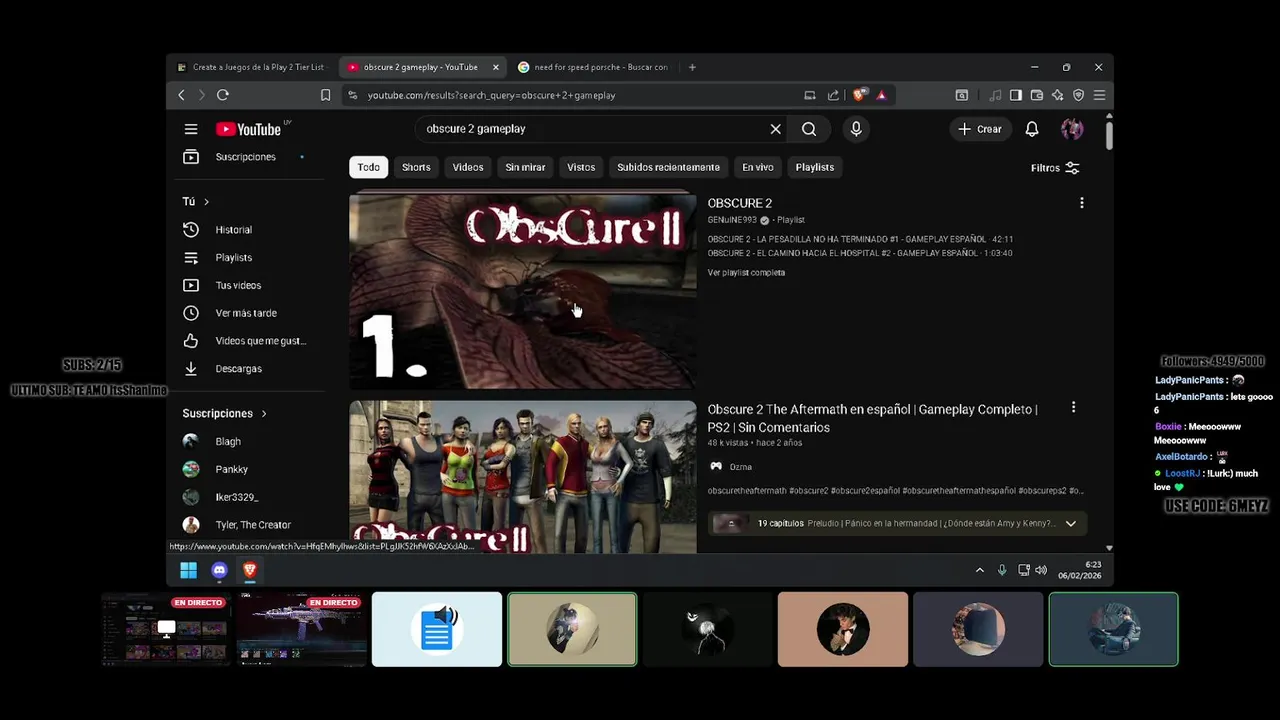Open Leo AI sparkle icon

1057,95
